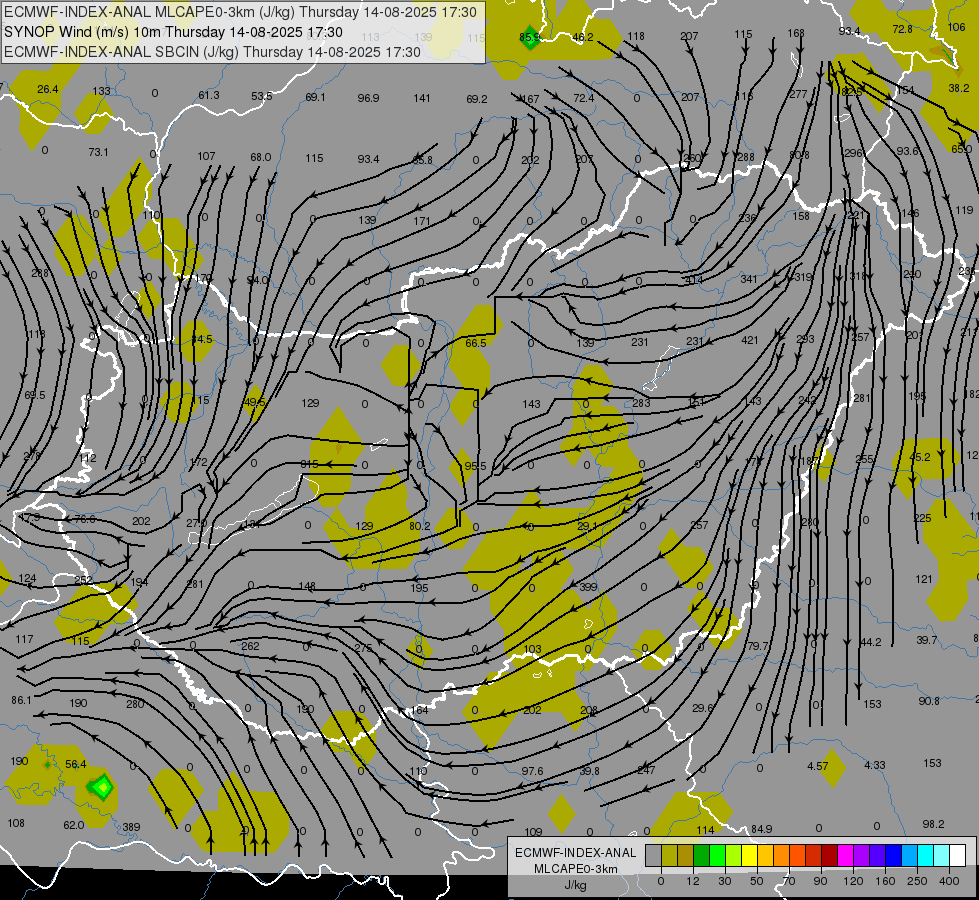Image resolution: width=979 pixels, height=900 pixels.
Task: Click the SBCIN header line
Action: tap(212, 52)
